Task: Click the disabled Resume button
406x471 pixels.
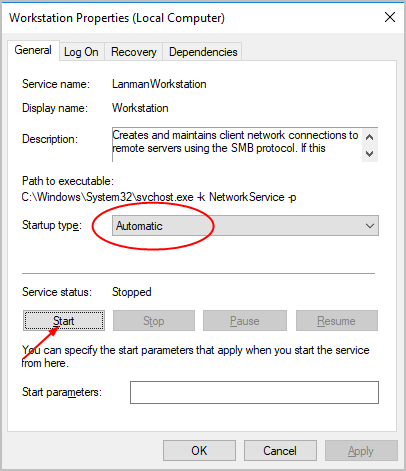Action: click(x=337, y=321)
